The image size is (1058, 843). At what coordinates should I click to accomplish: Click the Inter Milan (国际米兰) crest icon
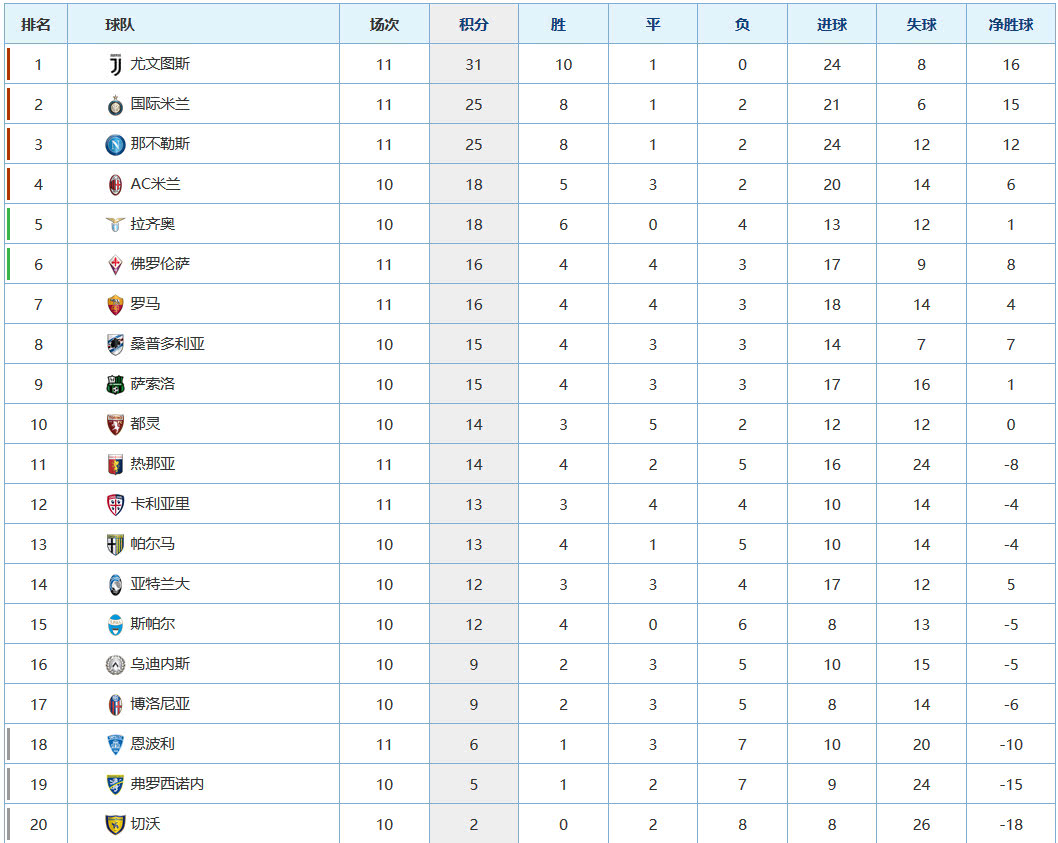click(115, 104)
